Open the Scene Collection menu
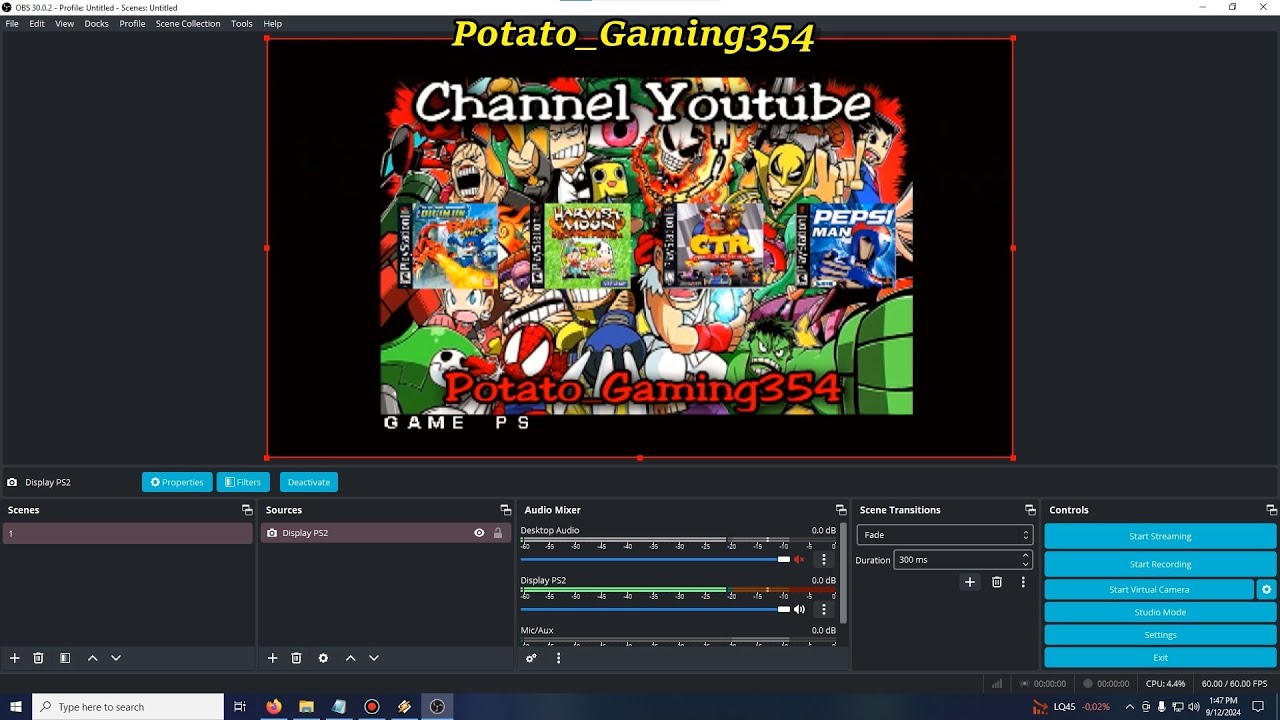1280x720 pixels. tap(188, 23)
